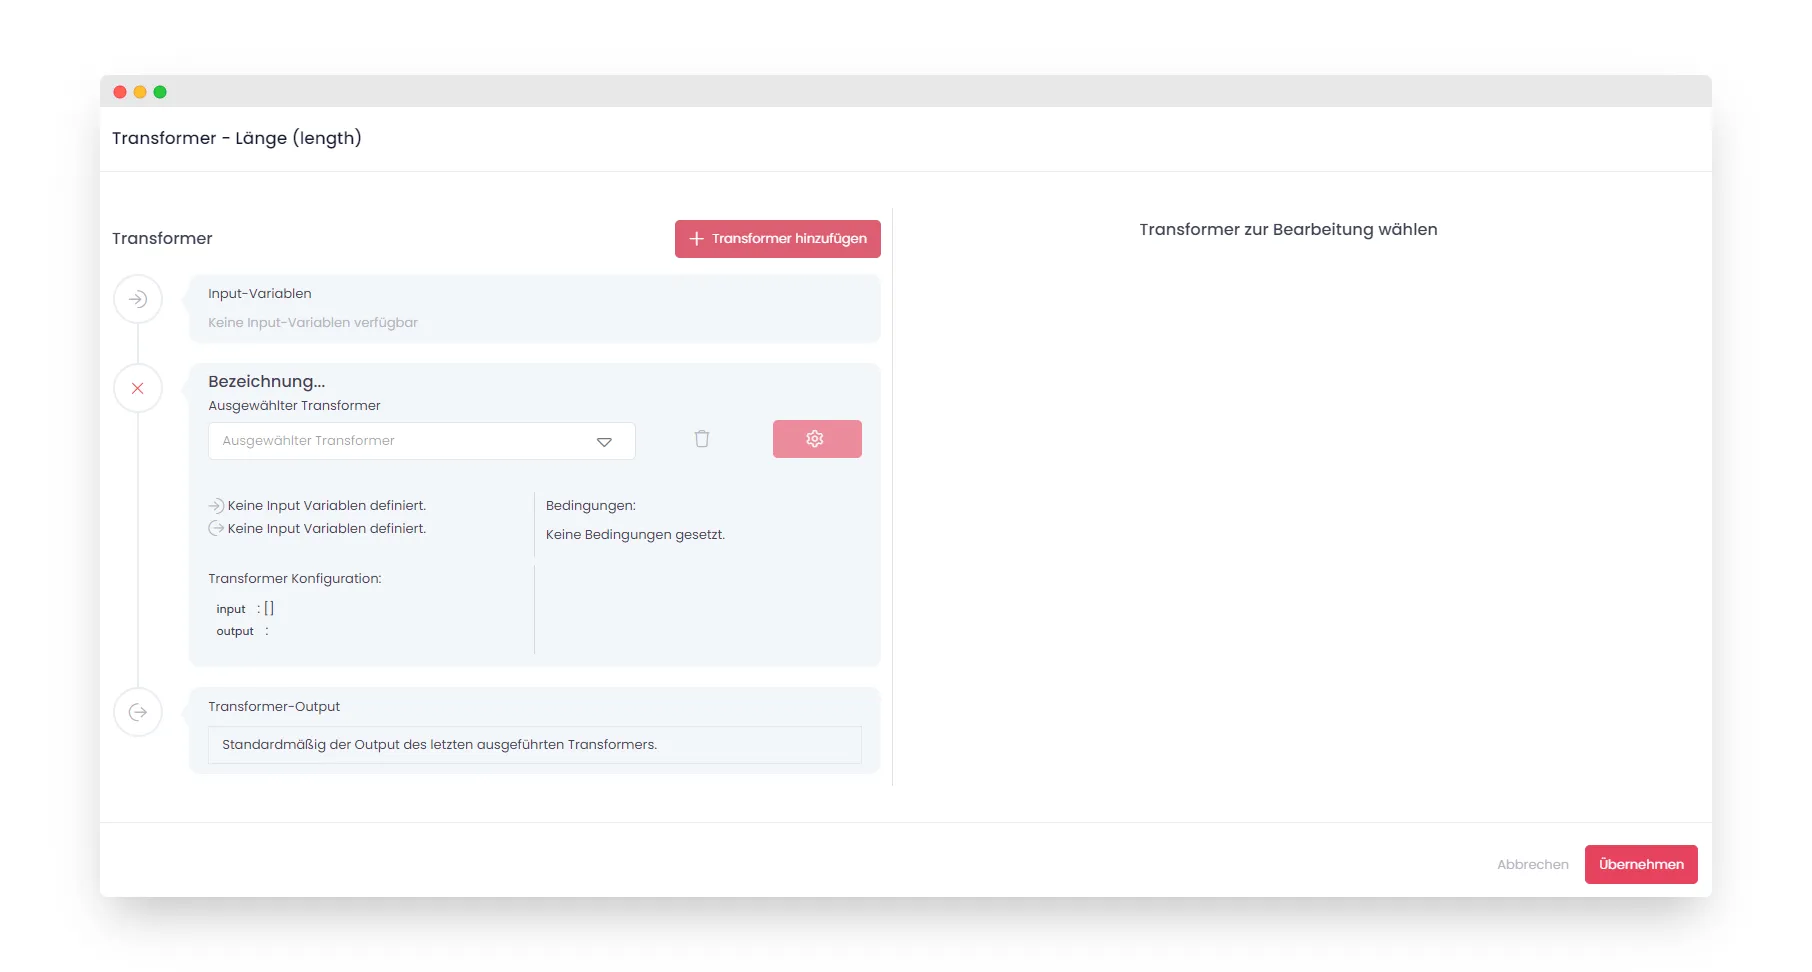Click the 'Bedingungen:' label
Image resolution: width=1812 pixels, height=972 pixels.
click(x=591, y=506)
